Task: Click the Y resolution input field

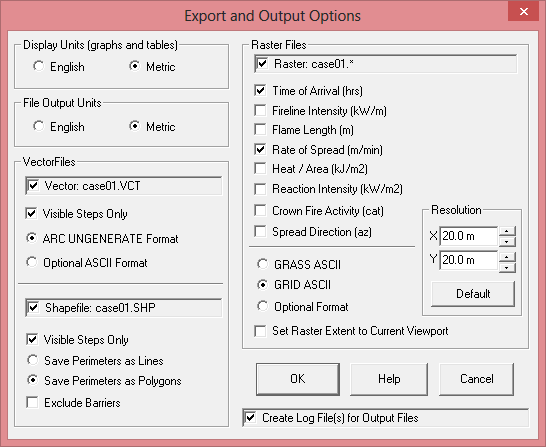Action: [x=468, y=260]
